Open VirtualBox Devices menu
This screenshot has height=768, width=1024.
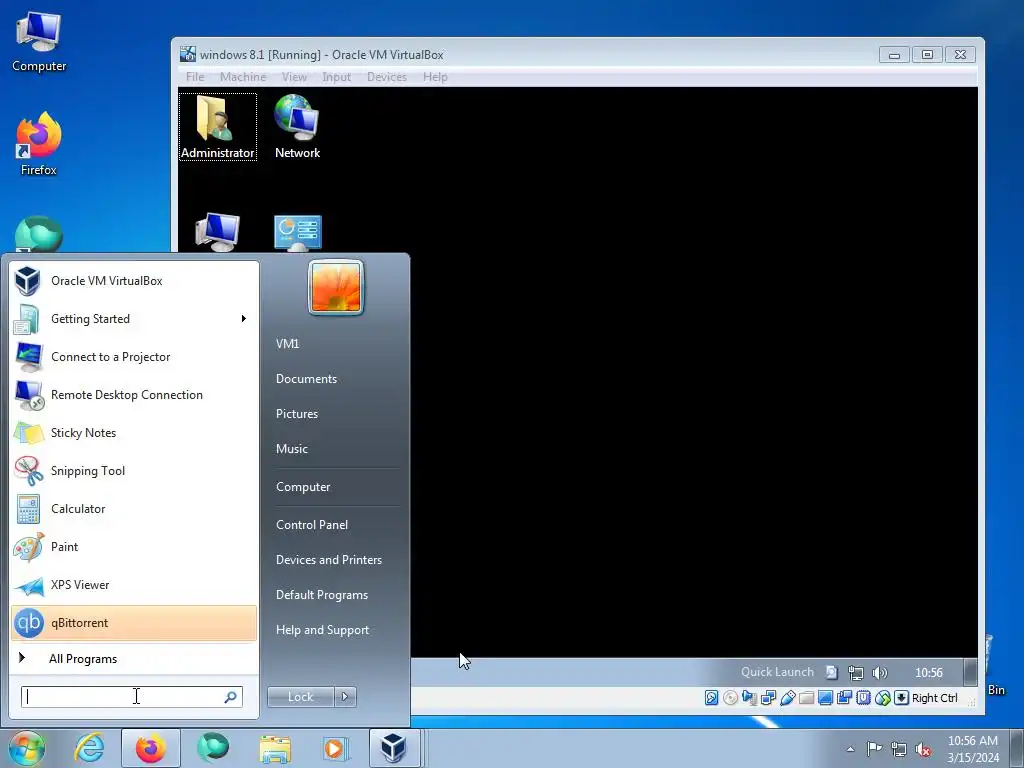[x=387, y=77]
